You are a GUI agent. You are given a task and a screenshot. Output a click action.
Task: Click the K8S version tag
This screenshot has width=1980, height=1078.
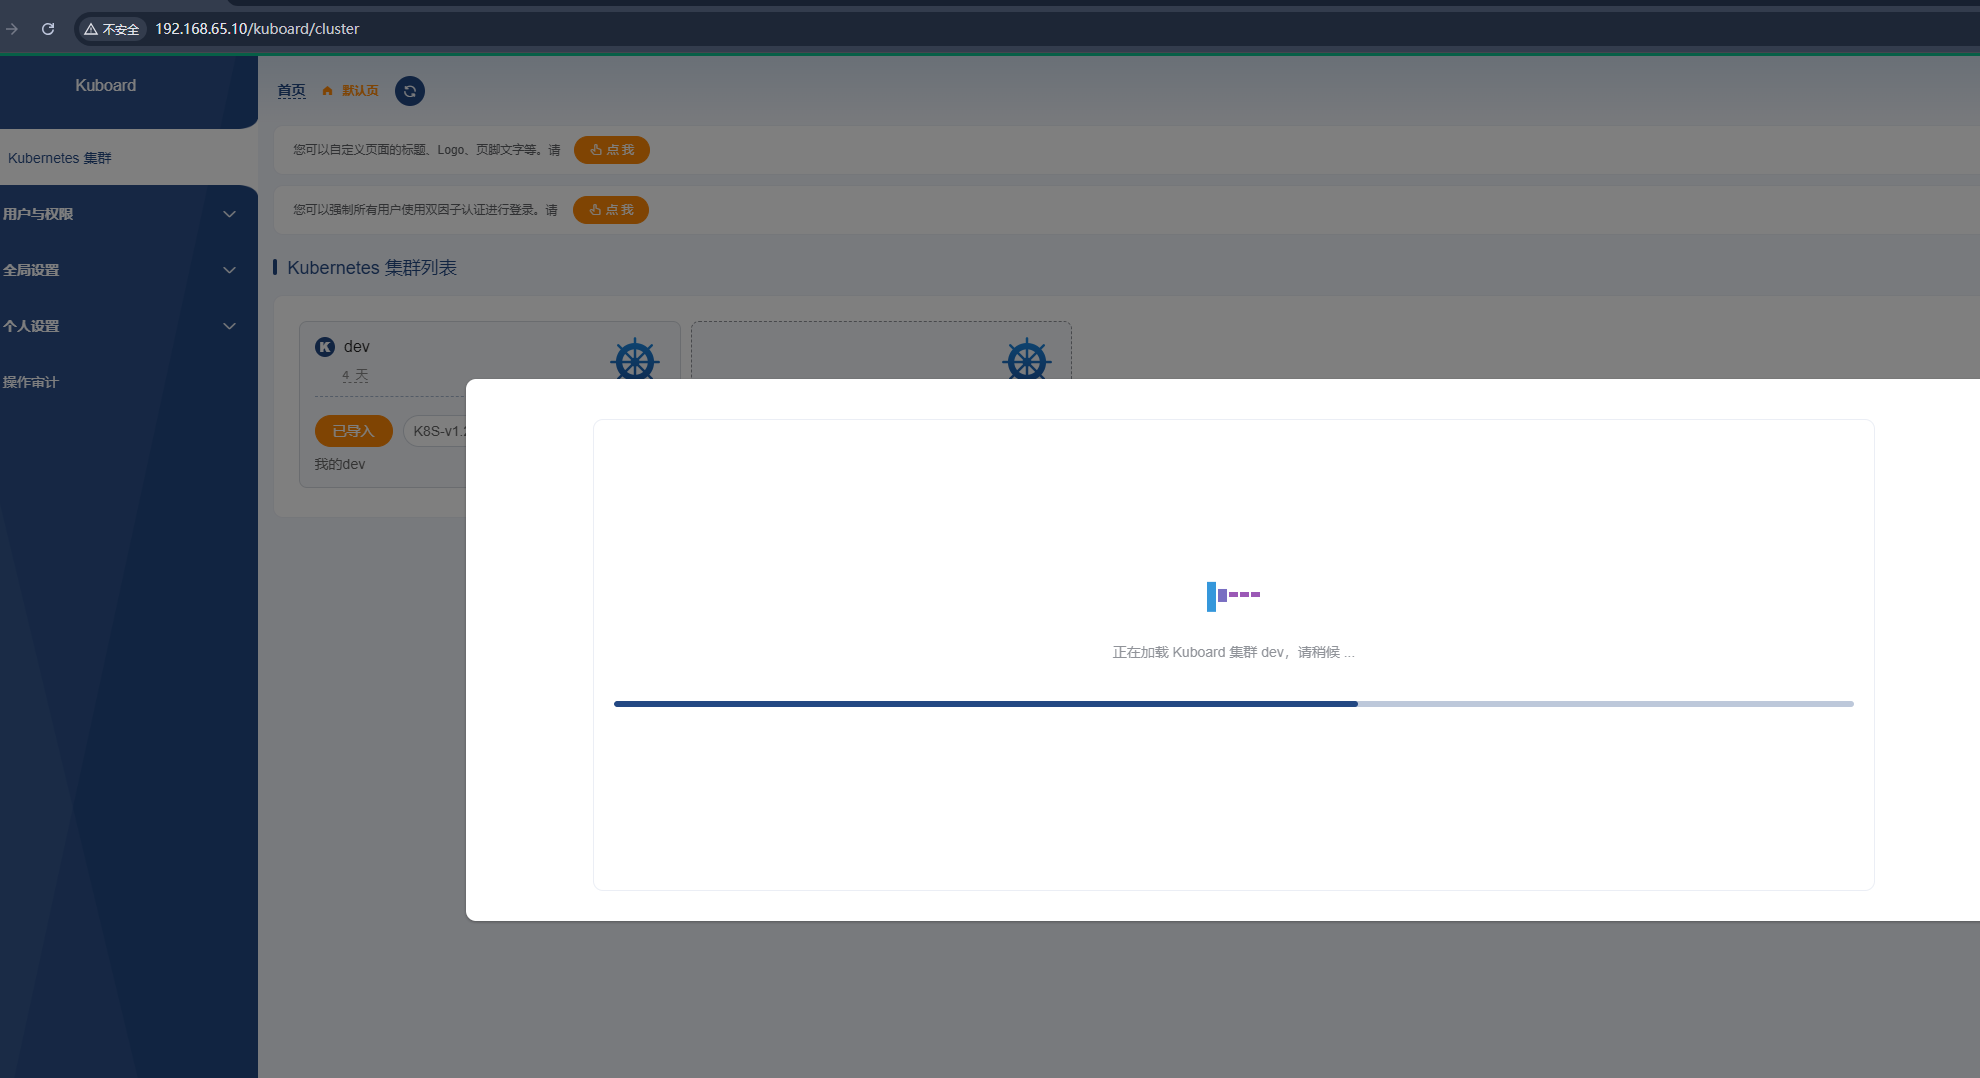tap(436, 431)
